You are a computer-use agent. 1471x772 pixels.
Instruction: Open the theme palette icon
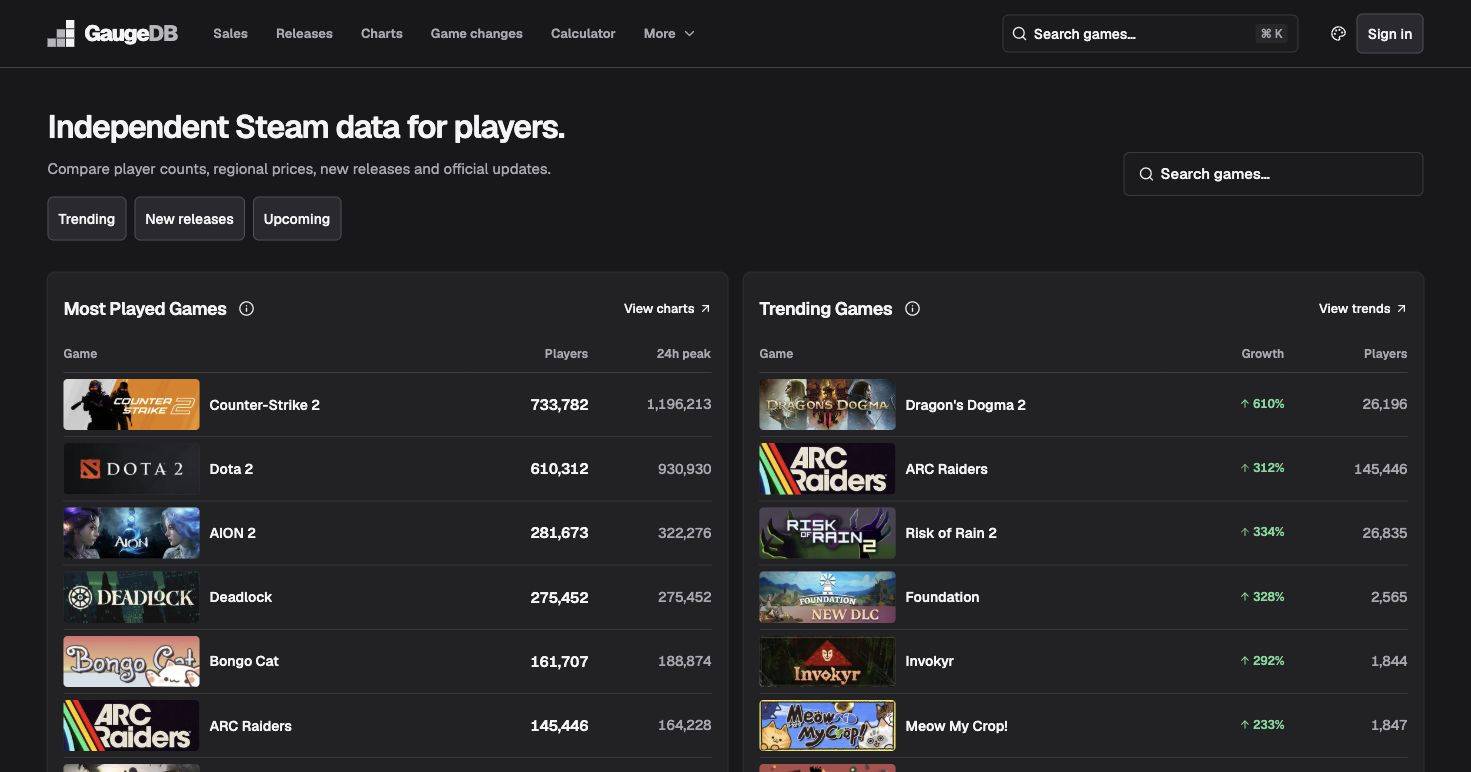pyautogui.click(x=1338, y=34)
